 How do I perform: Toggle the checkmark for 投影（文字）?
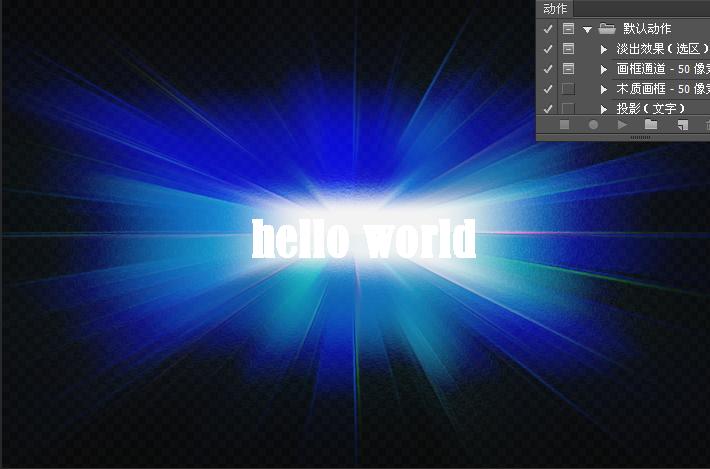pyautogui.click(x=548, y=109)
